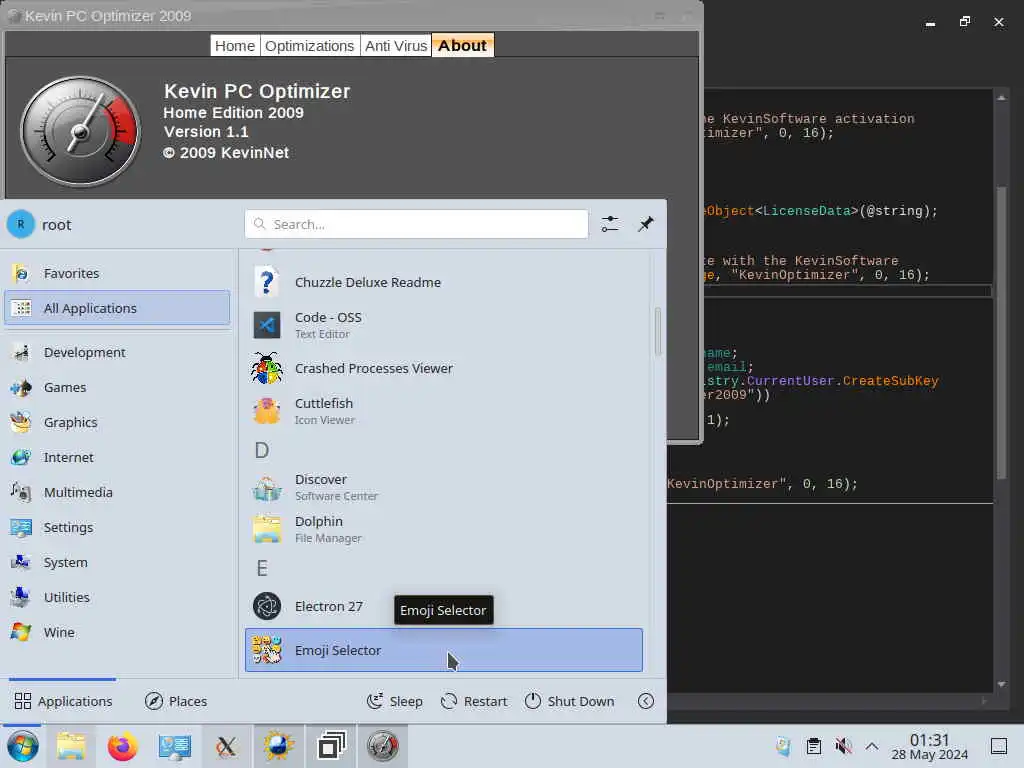Open the Optimizations tab

310,46
